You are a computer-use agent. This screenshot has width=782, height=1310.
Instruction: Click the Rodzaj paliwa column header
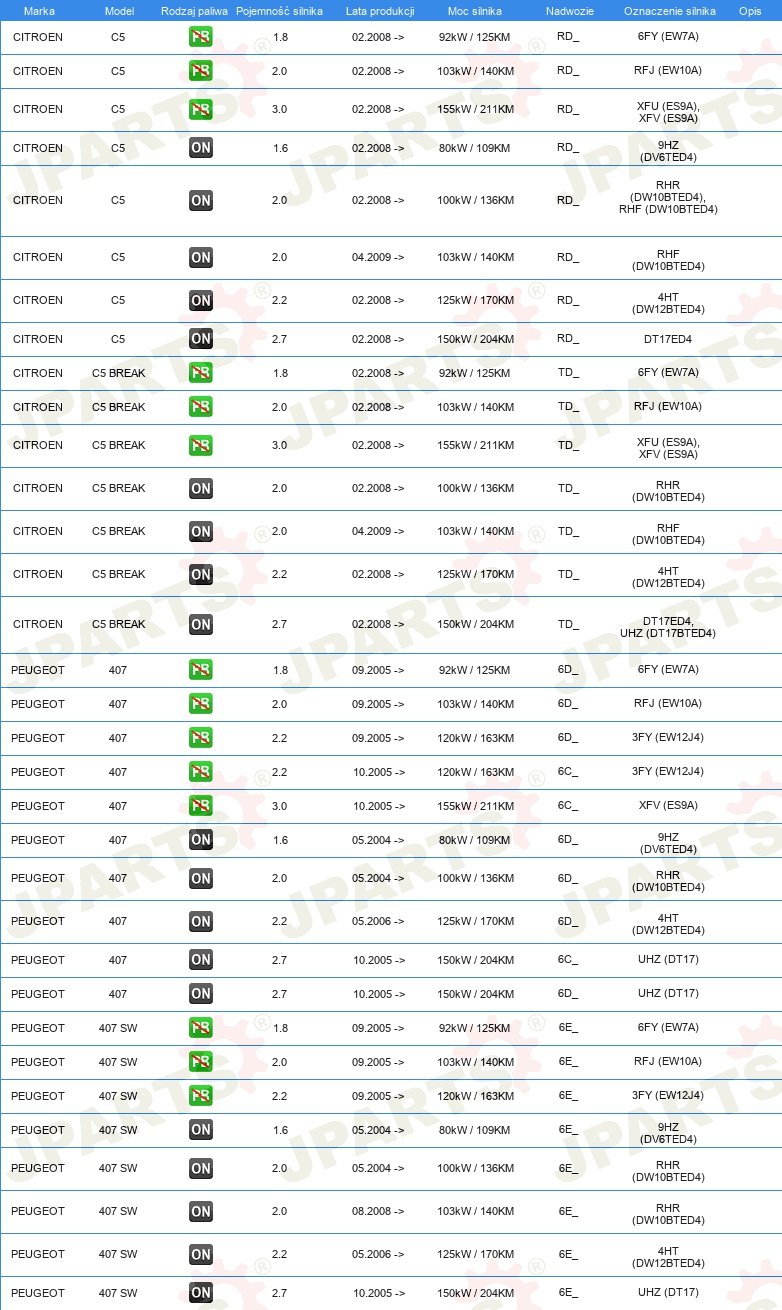point(195,10)
